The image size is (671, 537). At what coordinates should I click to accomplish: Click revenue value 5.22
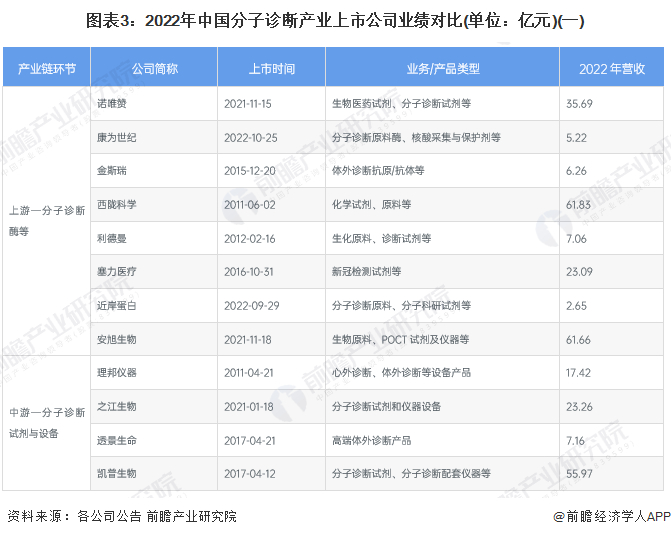point(576,137)
